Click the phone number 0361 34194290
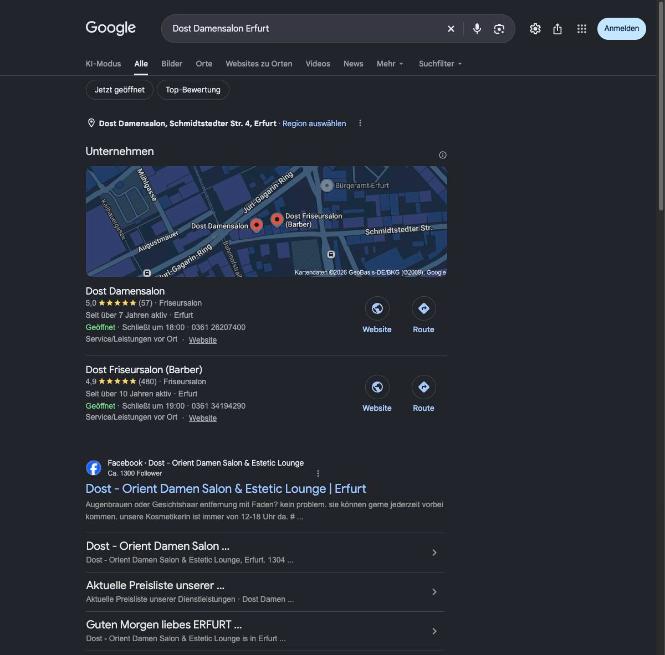 point(218,406)
